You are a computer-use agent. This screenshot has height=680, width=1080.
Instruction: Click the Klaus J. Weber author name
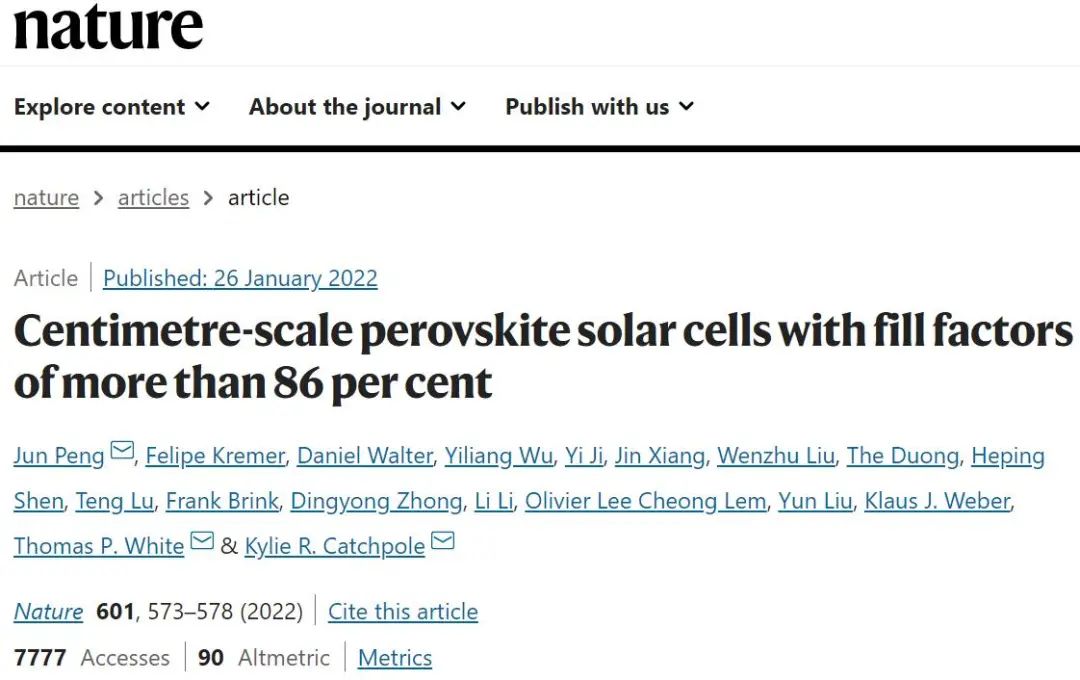937,502
